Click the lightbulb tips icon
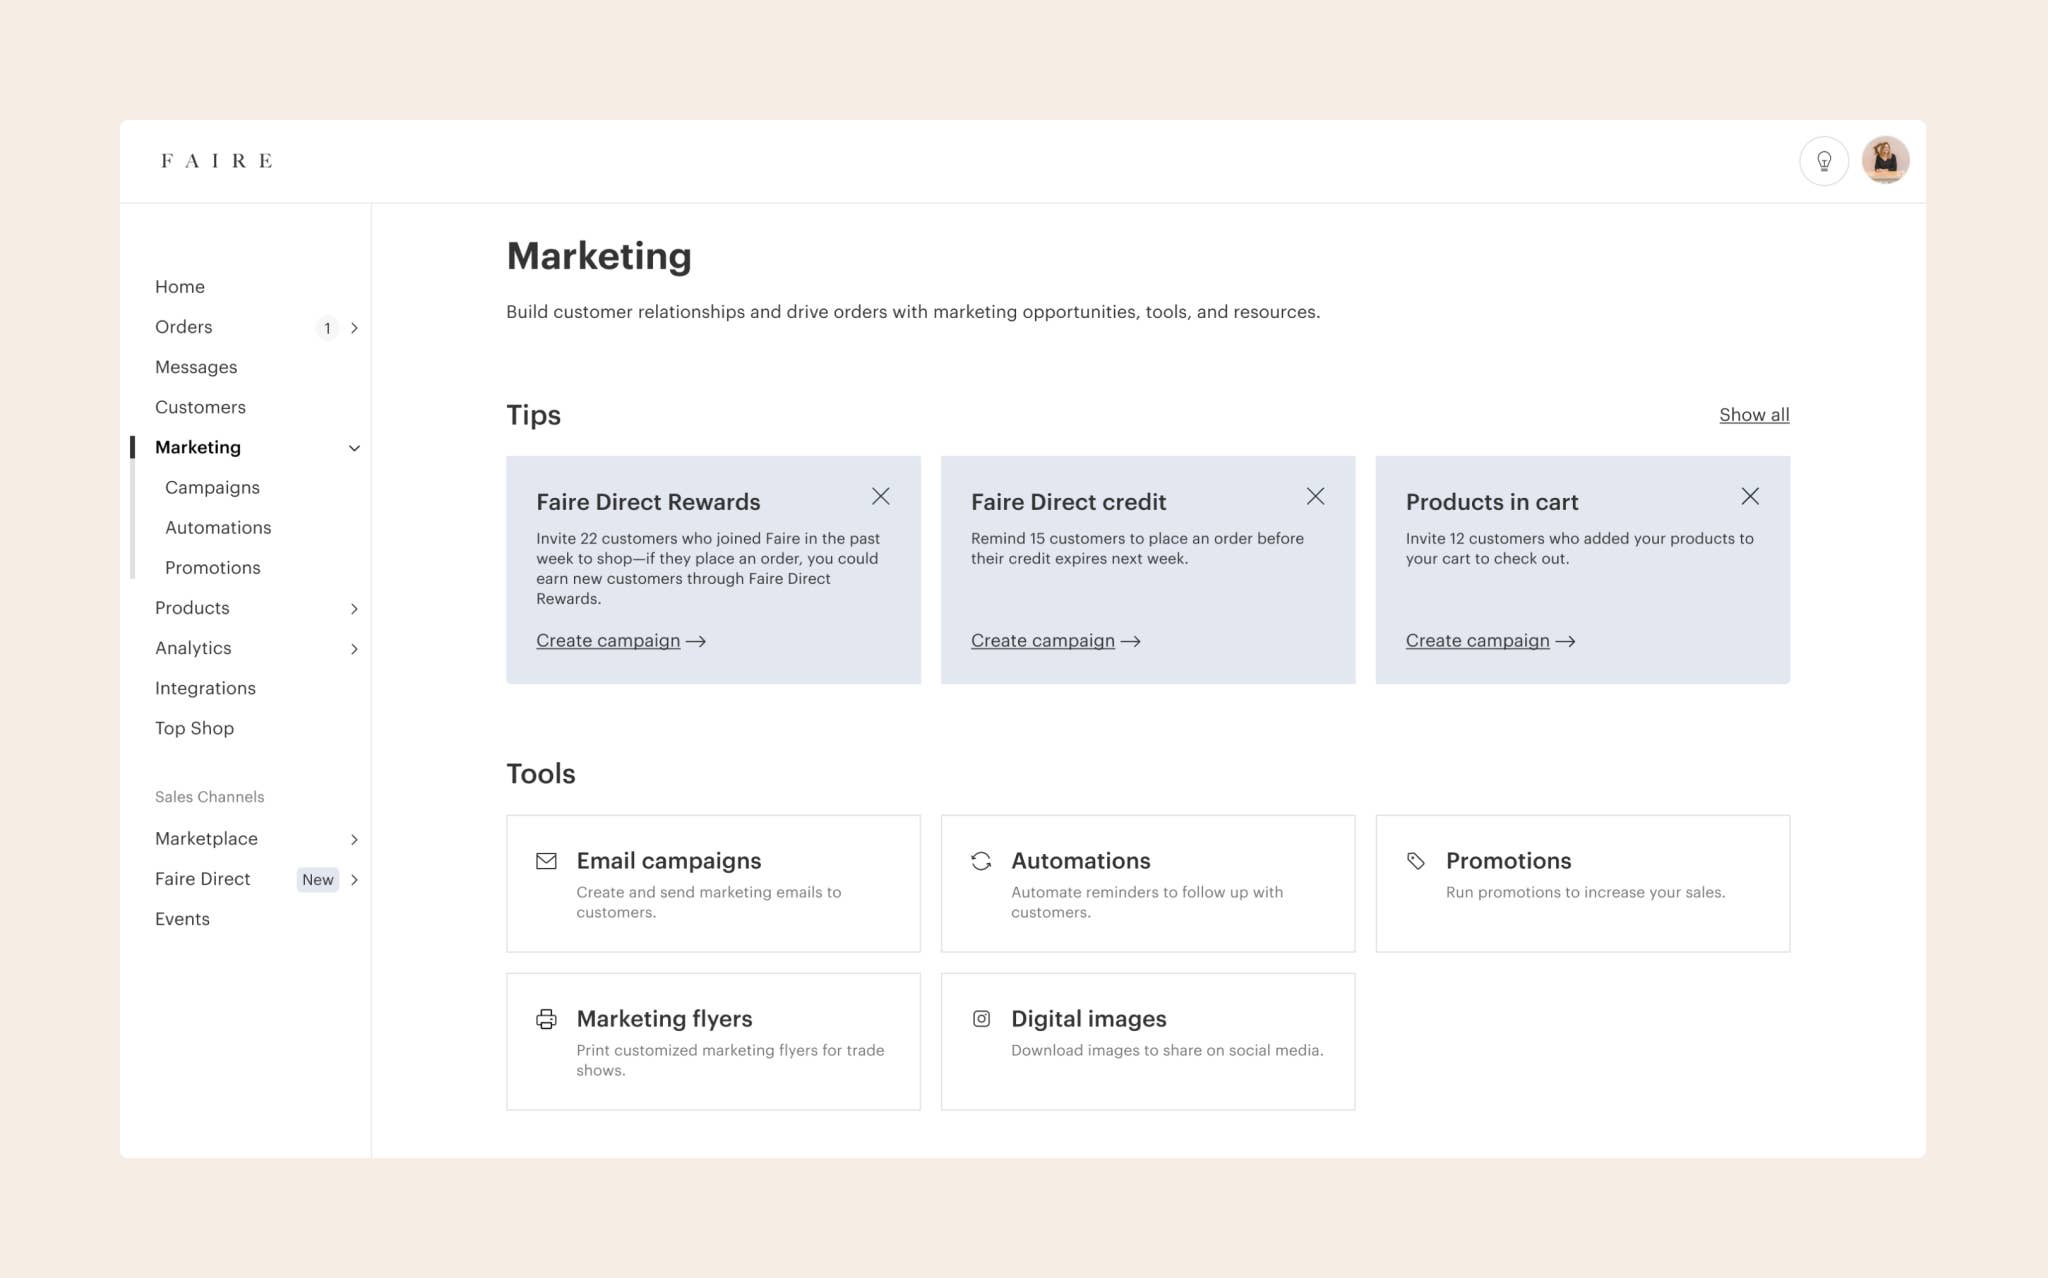 [x=1823, y=161]
